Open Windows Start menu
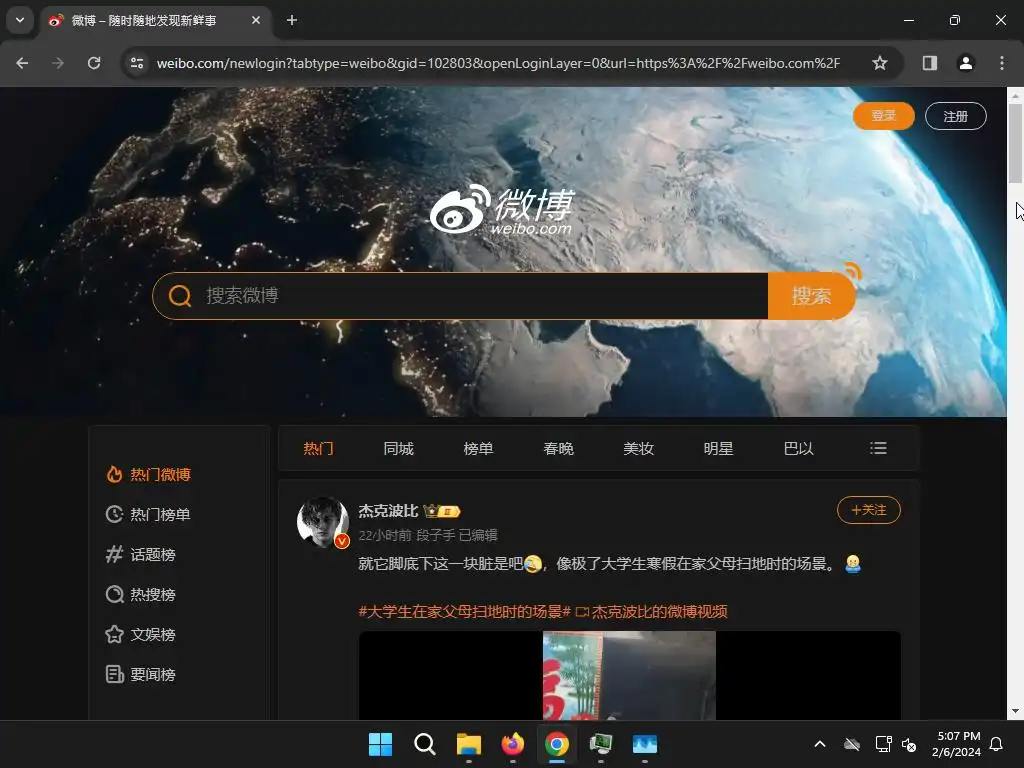1024x768 pixels. coord(380,744)
